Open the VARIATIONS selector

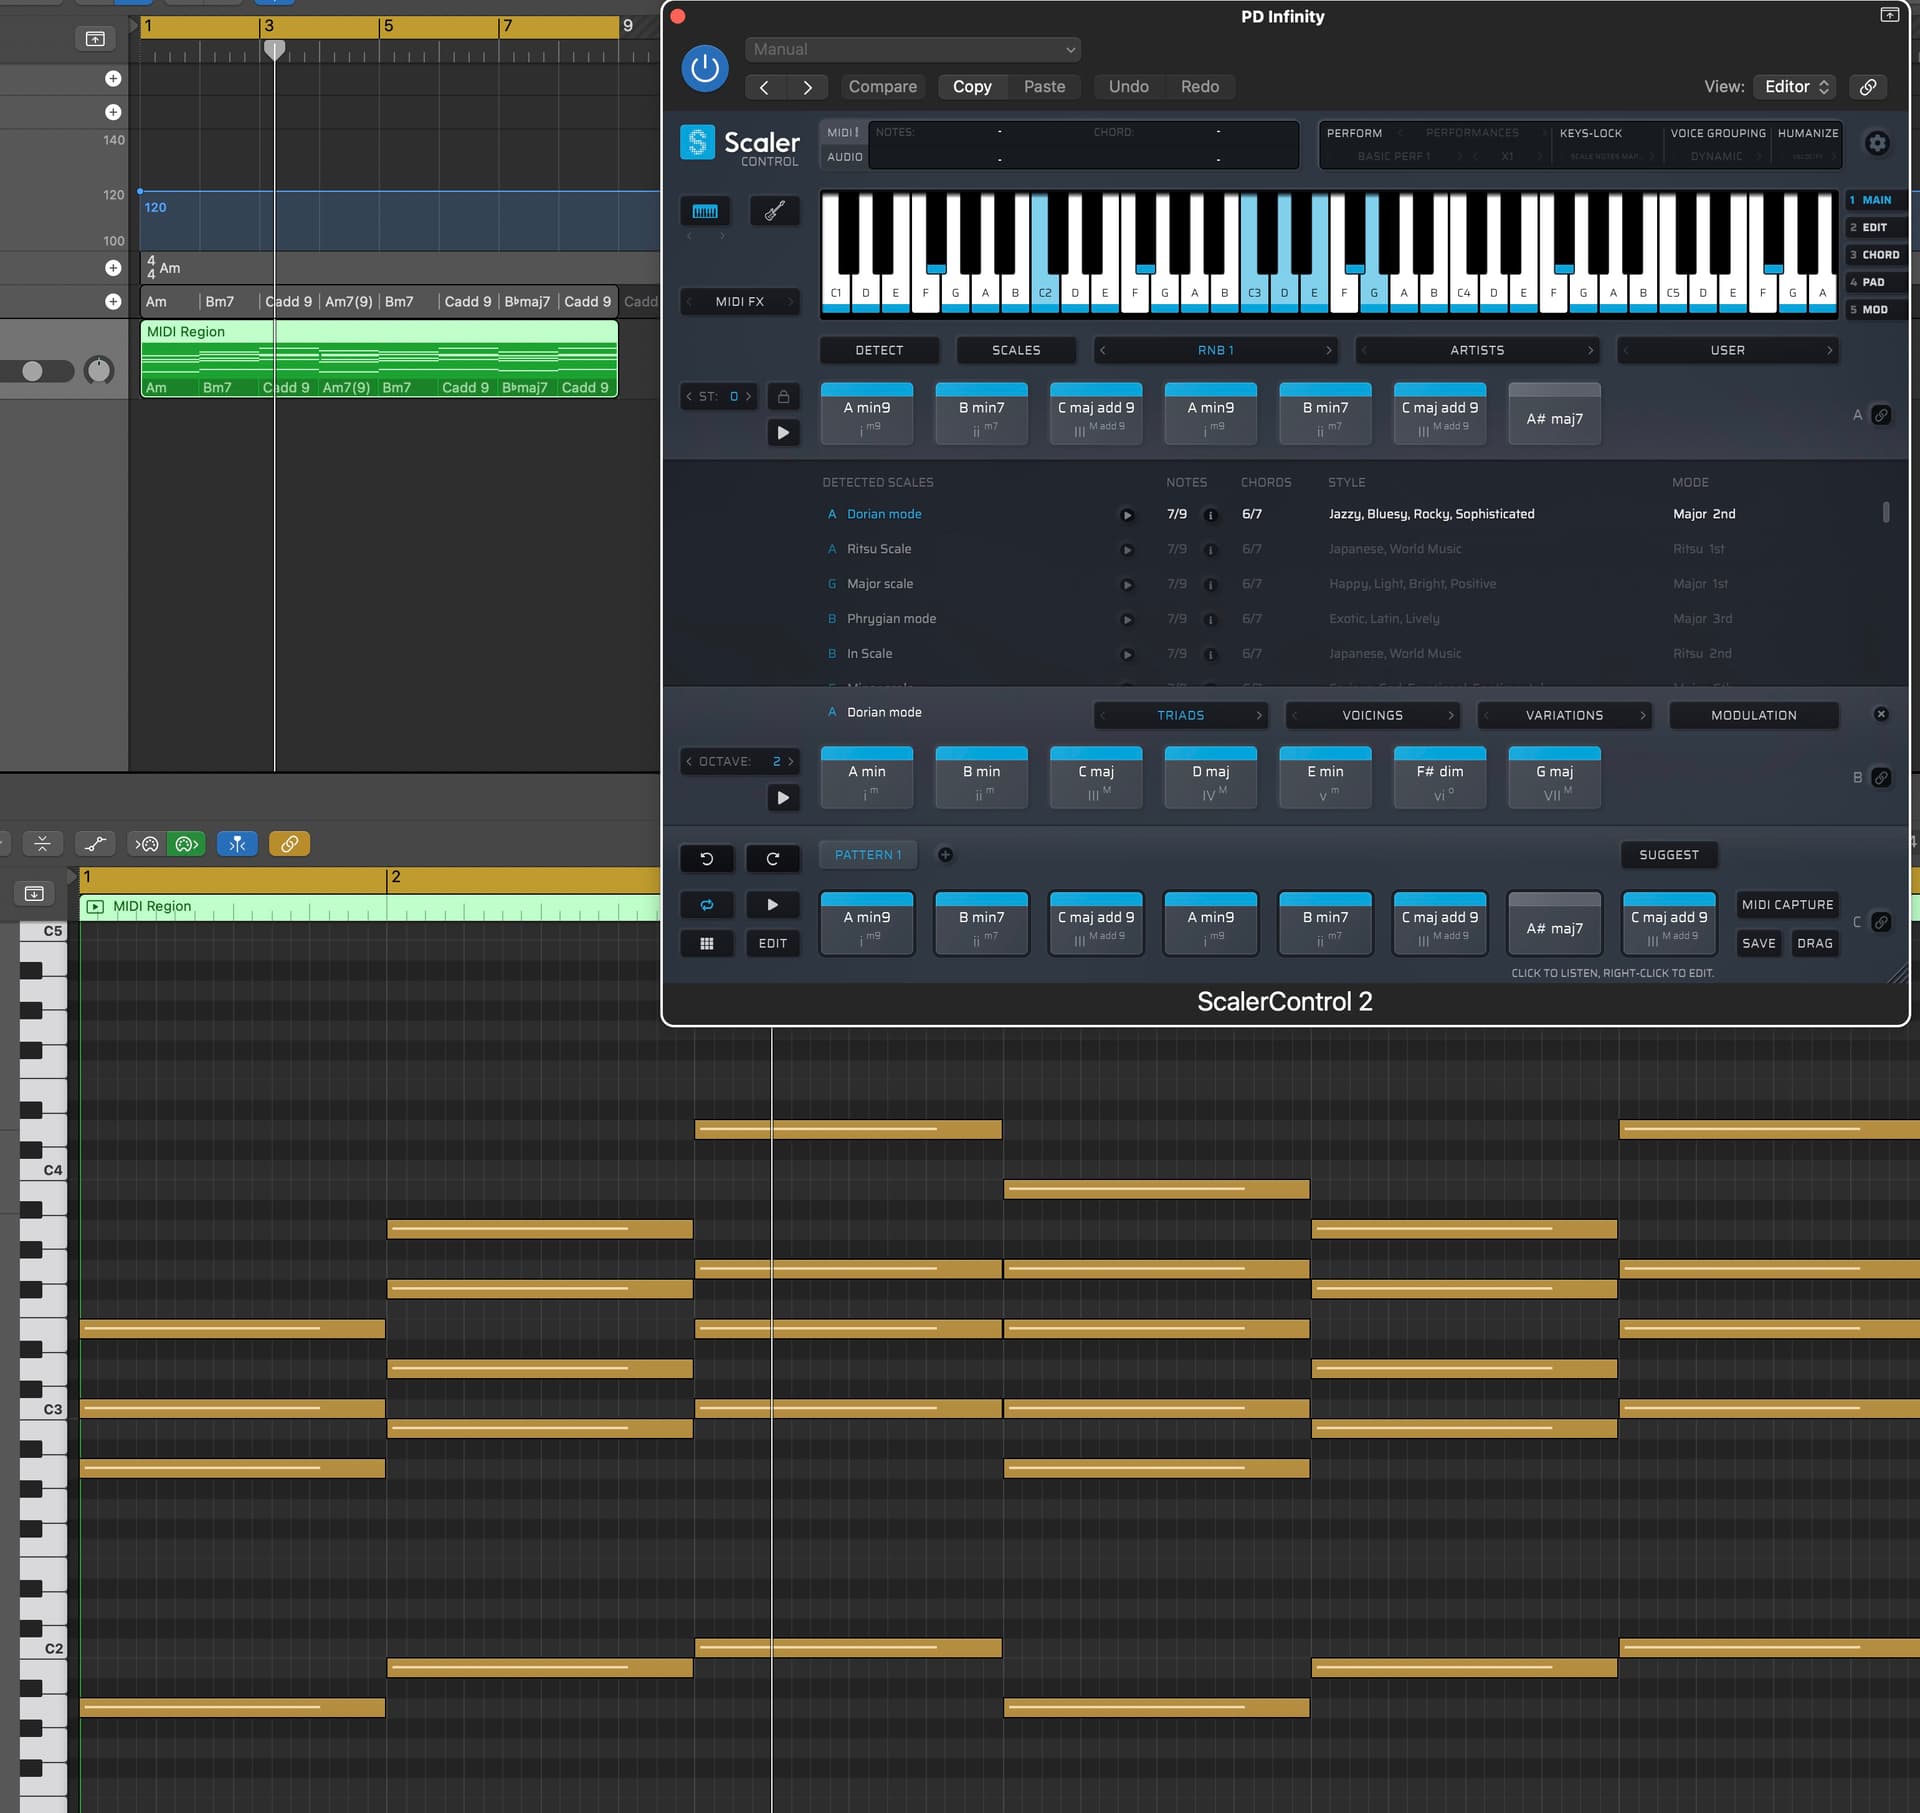[1564, 715]
